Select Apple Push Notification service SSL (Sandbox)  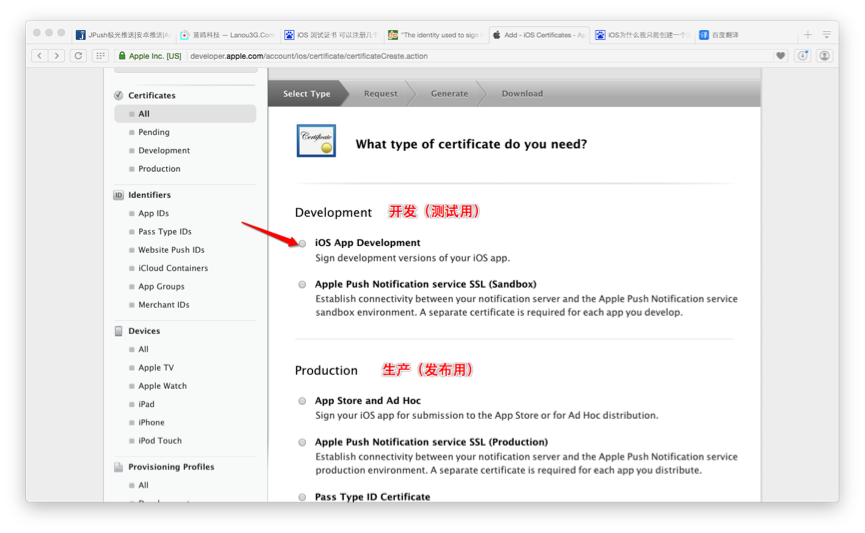tap(302, 285)
